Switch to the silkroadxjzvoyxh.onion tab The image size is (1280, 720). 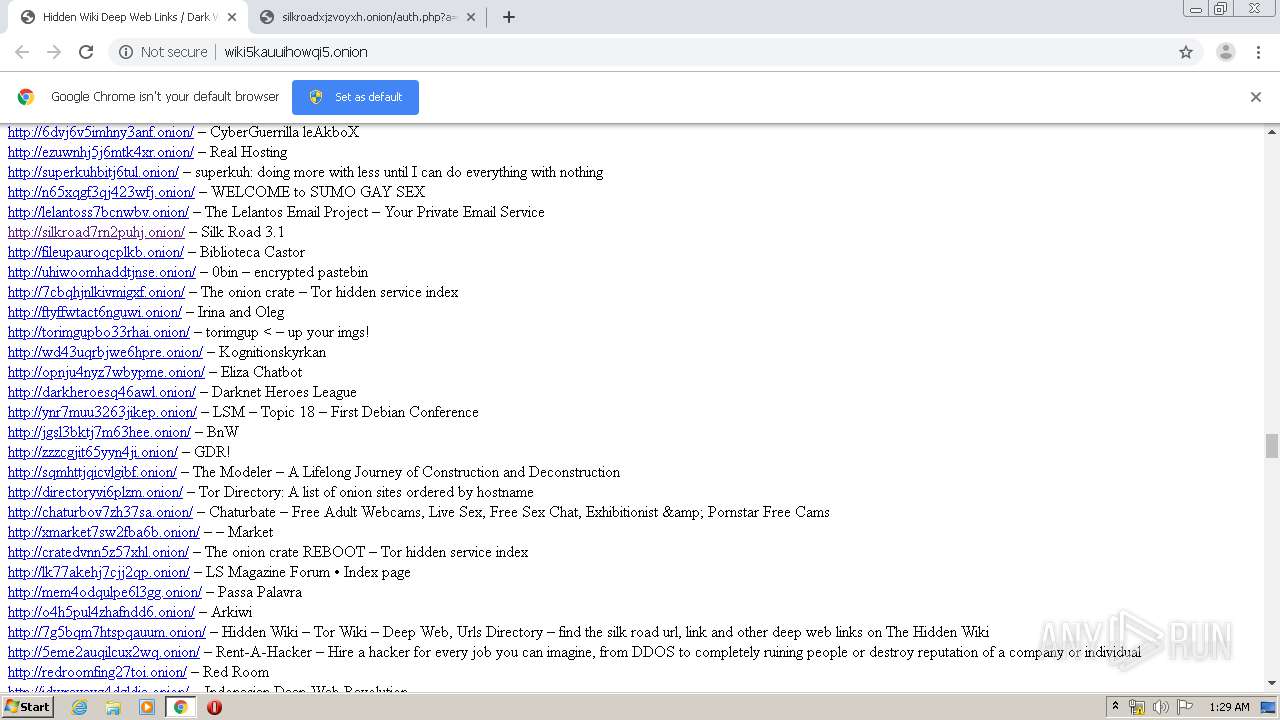(x=366, y=17)
